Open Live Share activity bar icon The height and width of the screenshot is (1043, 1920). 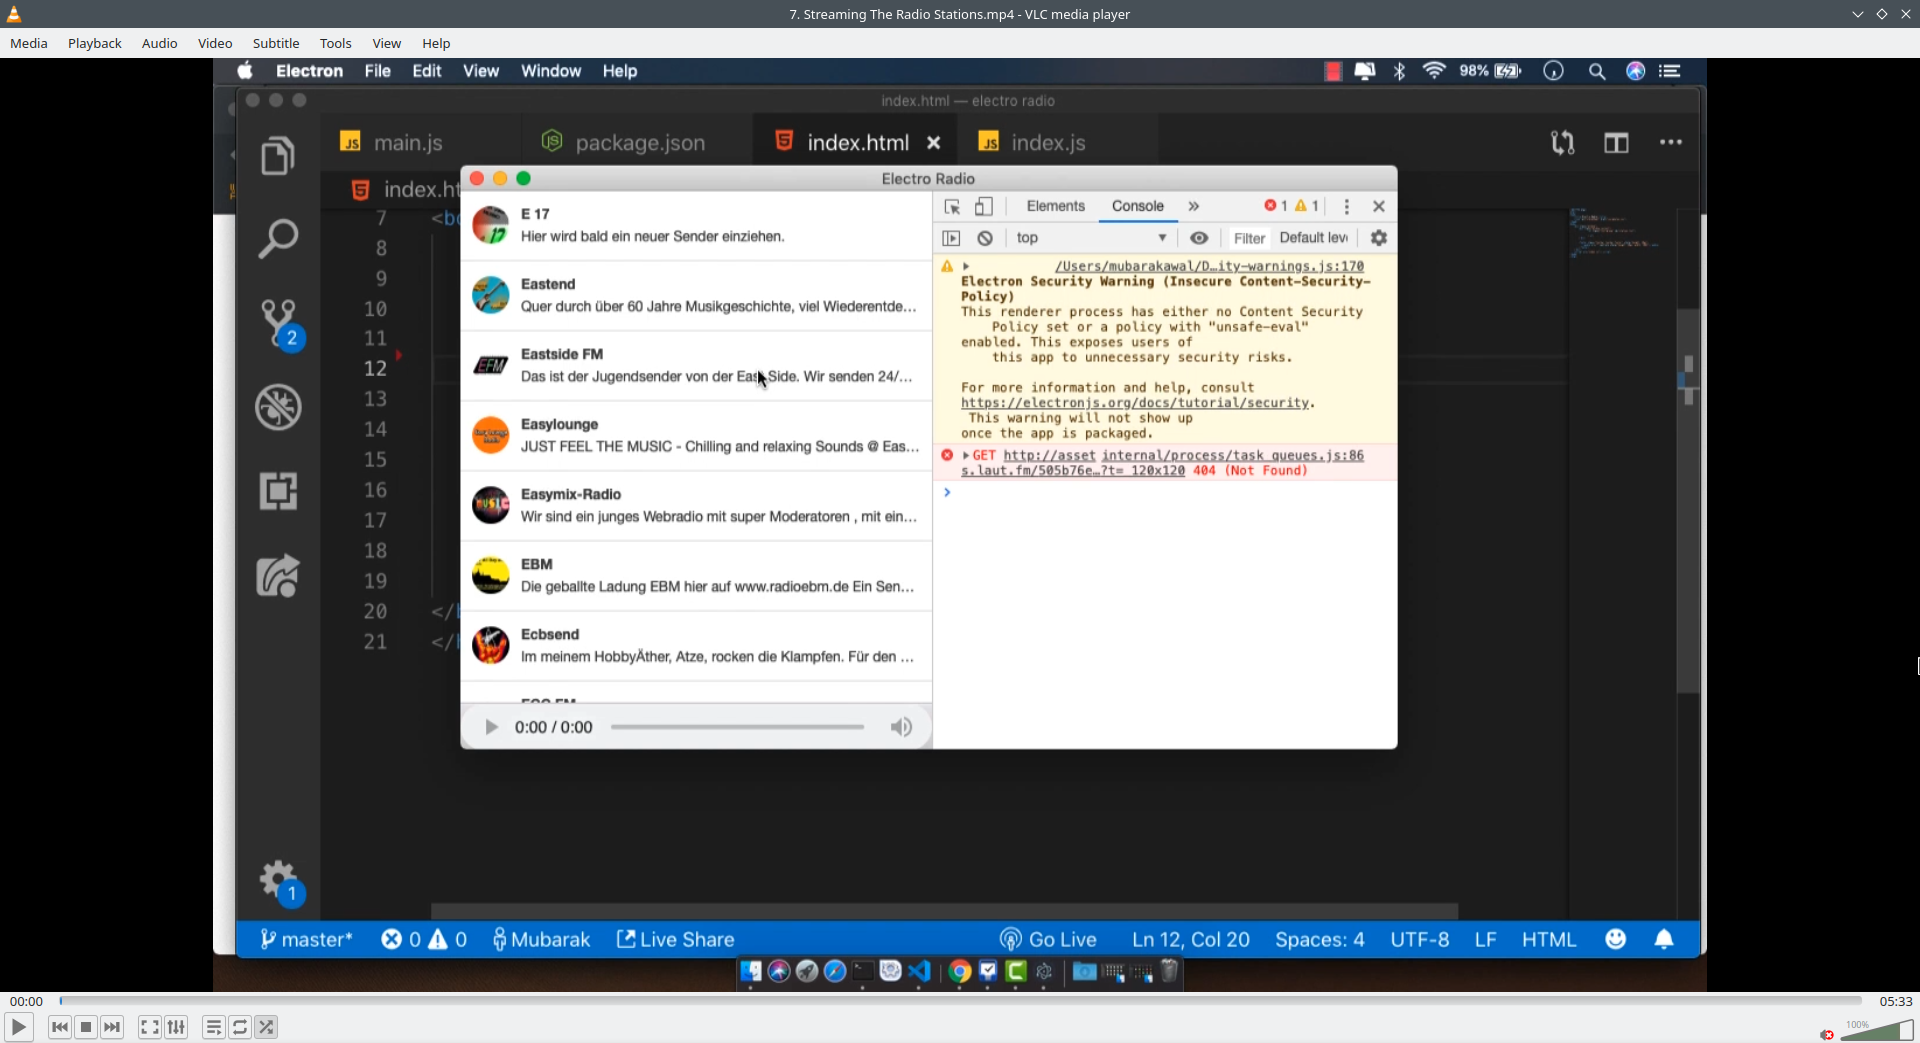click(278, 576)
